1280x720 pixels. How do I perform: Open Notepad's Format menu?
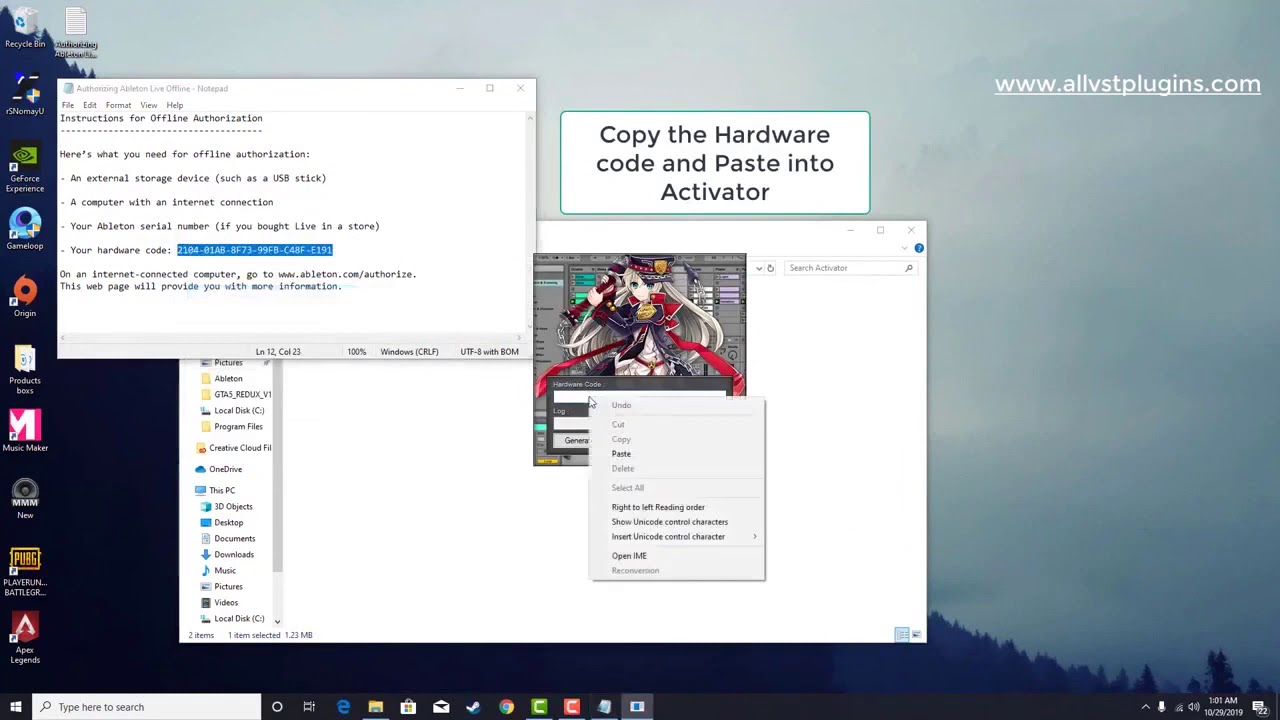pos(118,105)
